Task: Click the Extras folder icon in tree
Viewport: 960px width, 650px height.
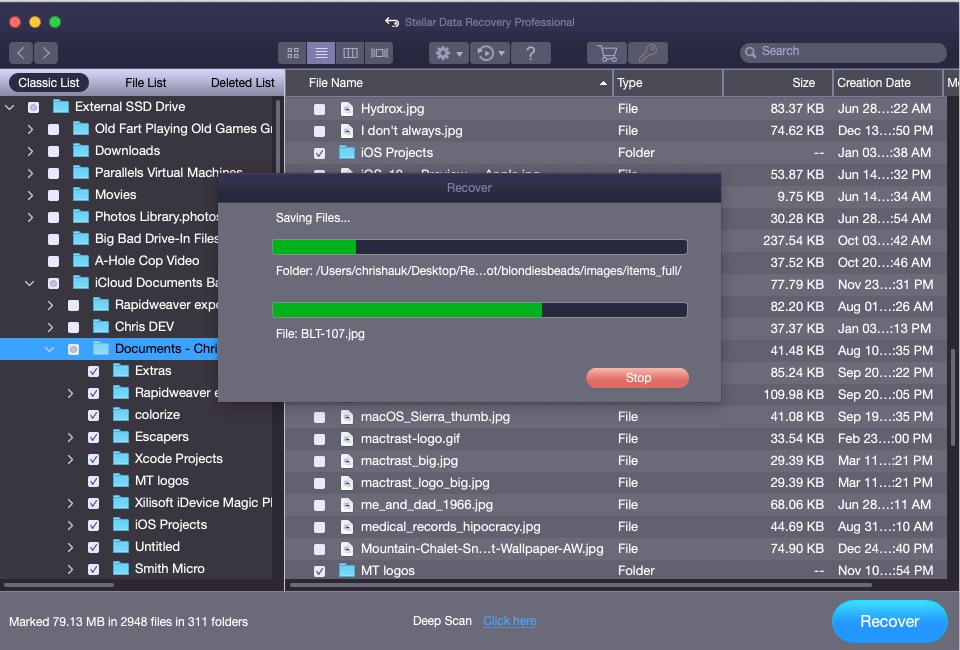Action: coord(121,370)
